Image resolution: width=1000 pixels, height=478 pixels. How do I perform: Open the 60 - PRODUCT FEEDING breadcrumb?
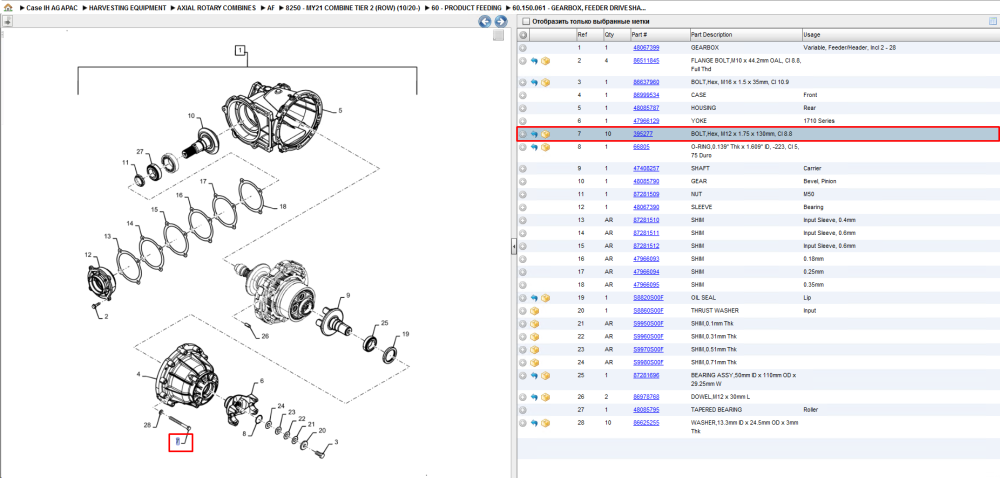(x=466, y=8)
